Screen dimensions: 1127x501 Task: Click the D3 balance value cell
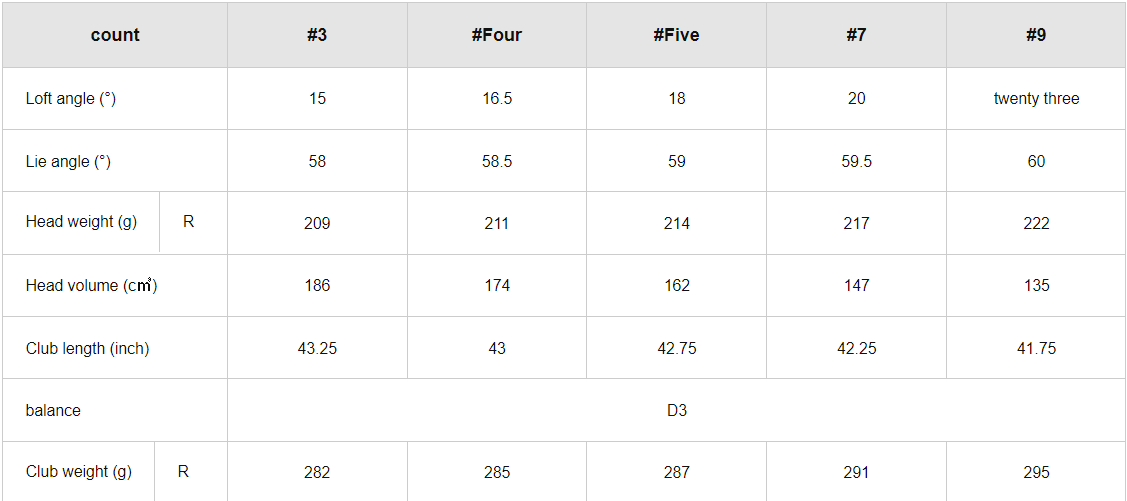(677, 410)
